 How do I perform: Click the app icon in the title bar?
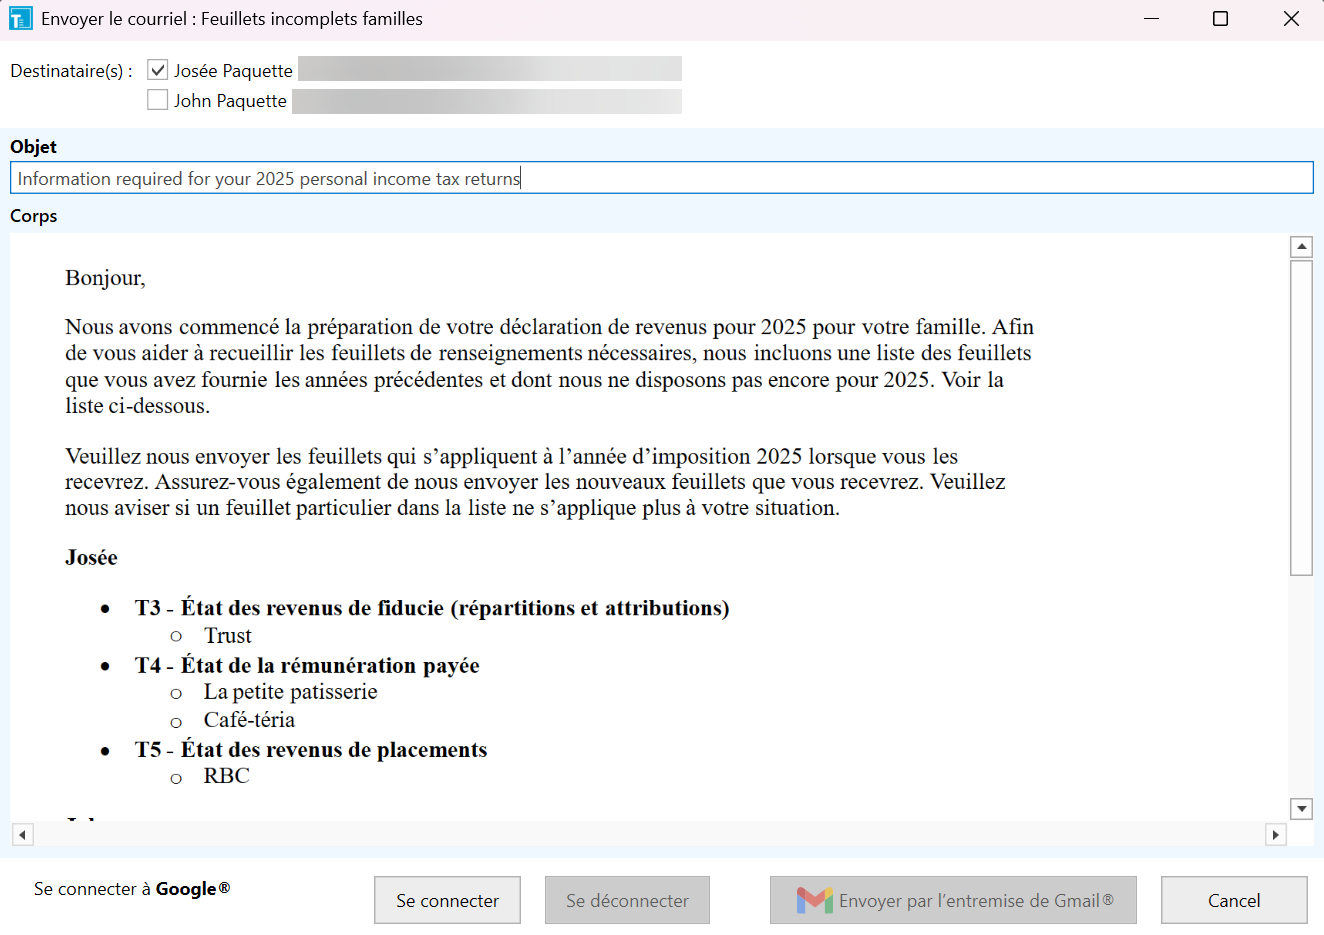(x=20, y=19)
